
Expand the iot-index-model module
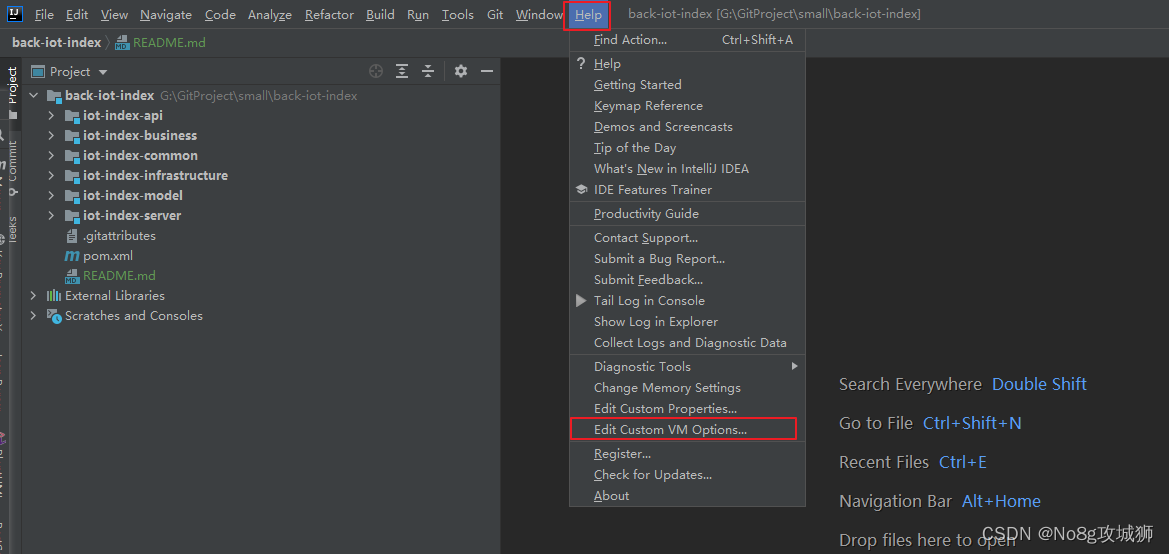pos(51,196)
